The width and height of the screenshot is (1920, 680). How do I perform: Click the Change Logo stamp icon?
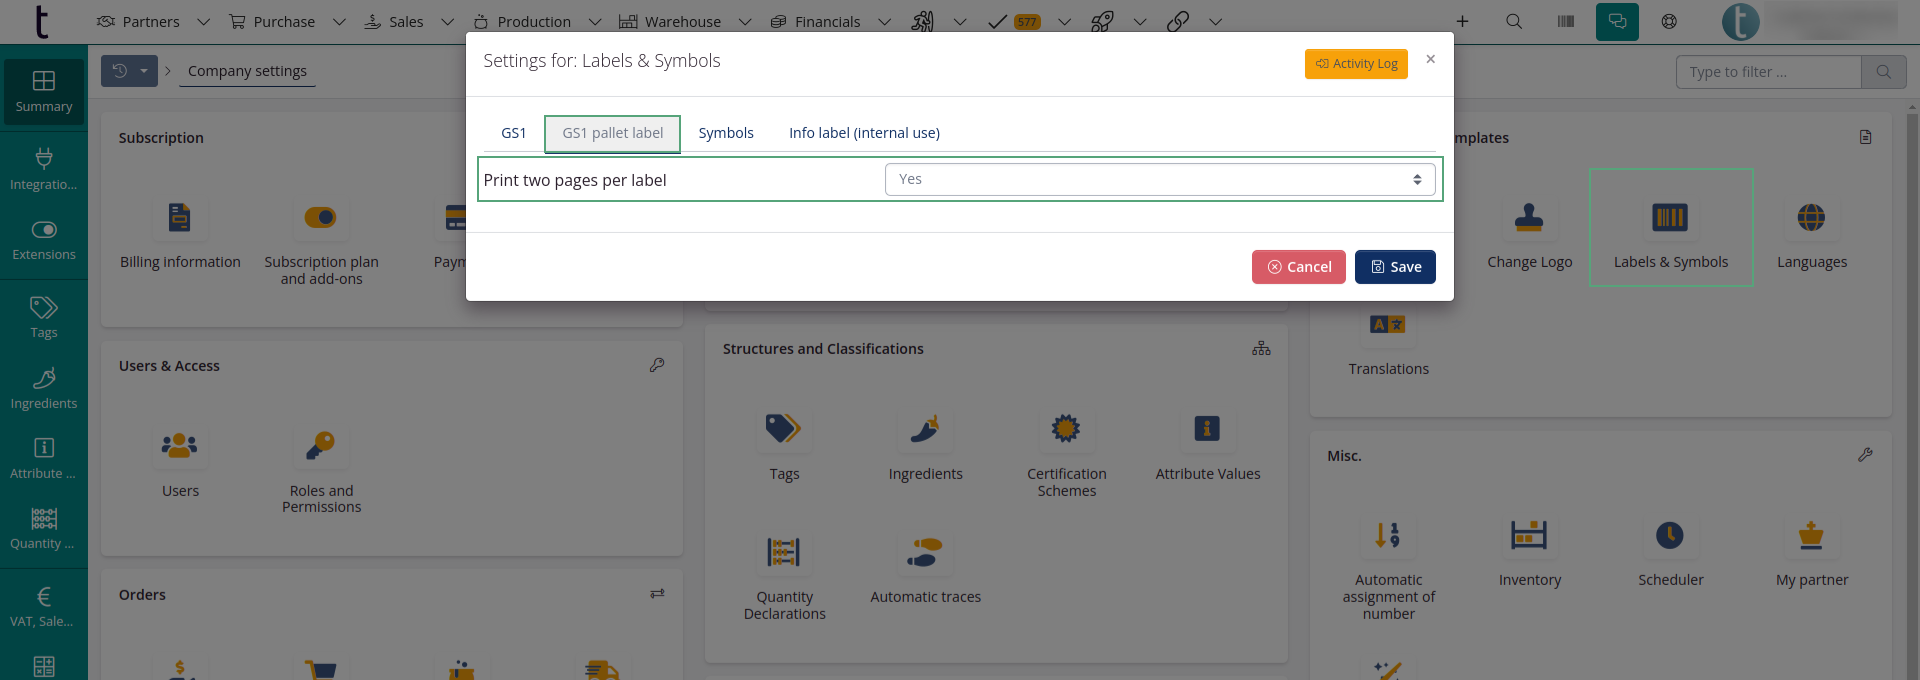click(1528, 218)
